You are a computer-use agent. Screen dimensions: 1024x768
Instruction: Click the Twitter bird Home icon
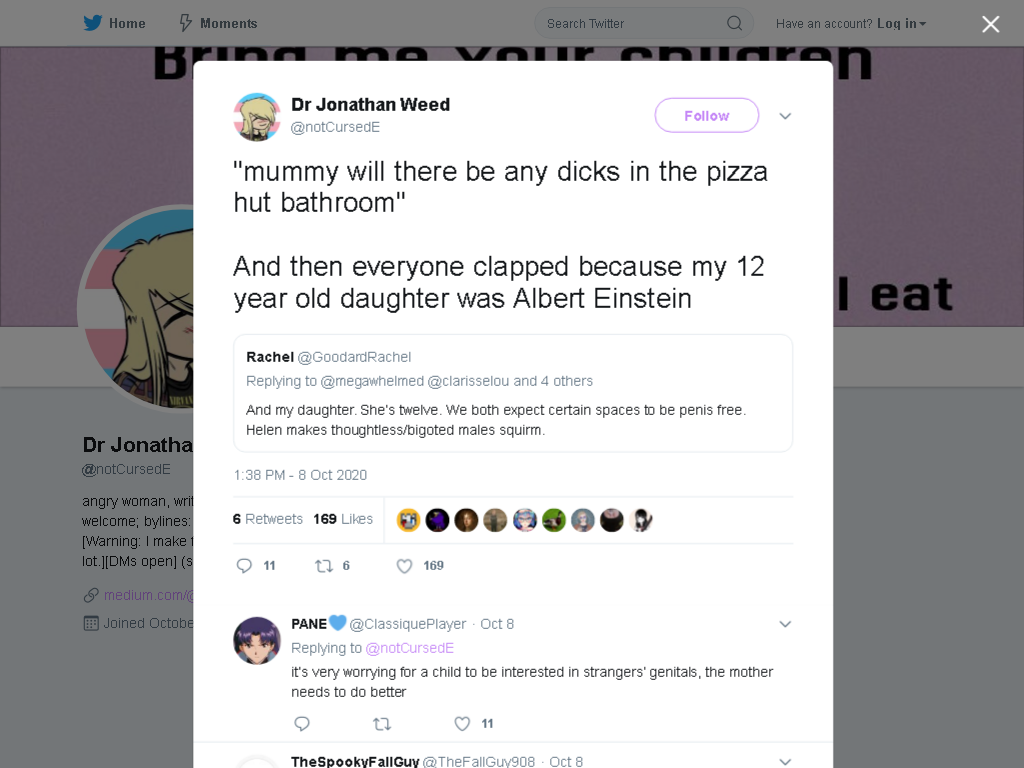click(x=93, y=24)
